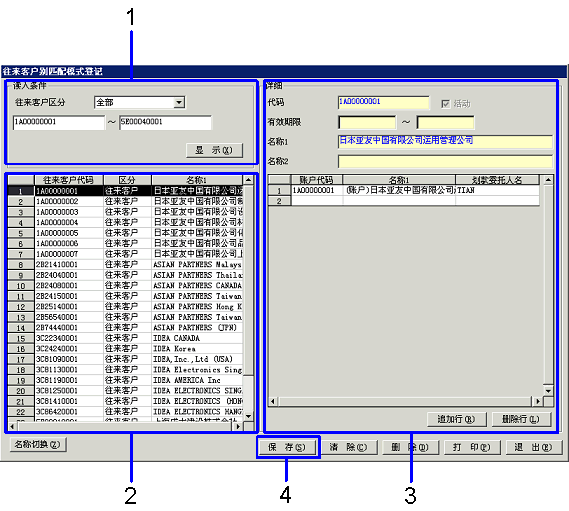Click the 打印(P) button

472,447
